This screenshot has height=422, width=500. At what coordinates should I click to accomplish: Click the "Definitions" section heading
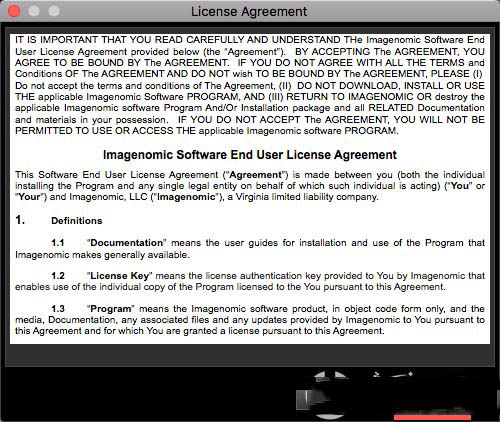pos(77,221)
